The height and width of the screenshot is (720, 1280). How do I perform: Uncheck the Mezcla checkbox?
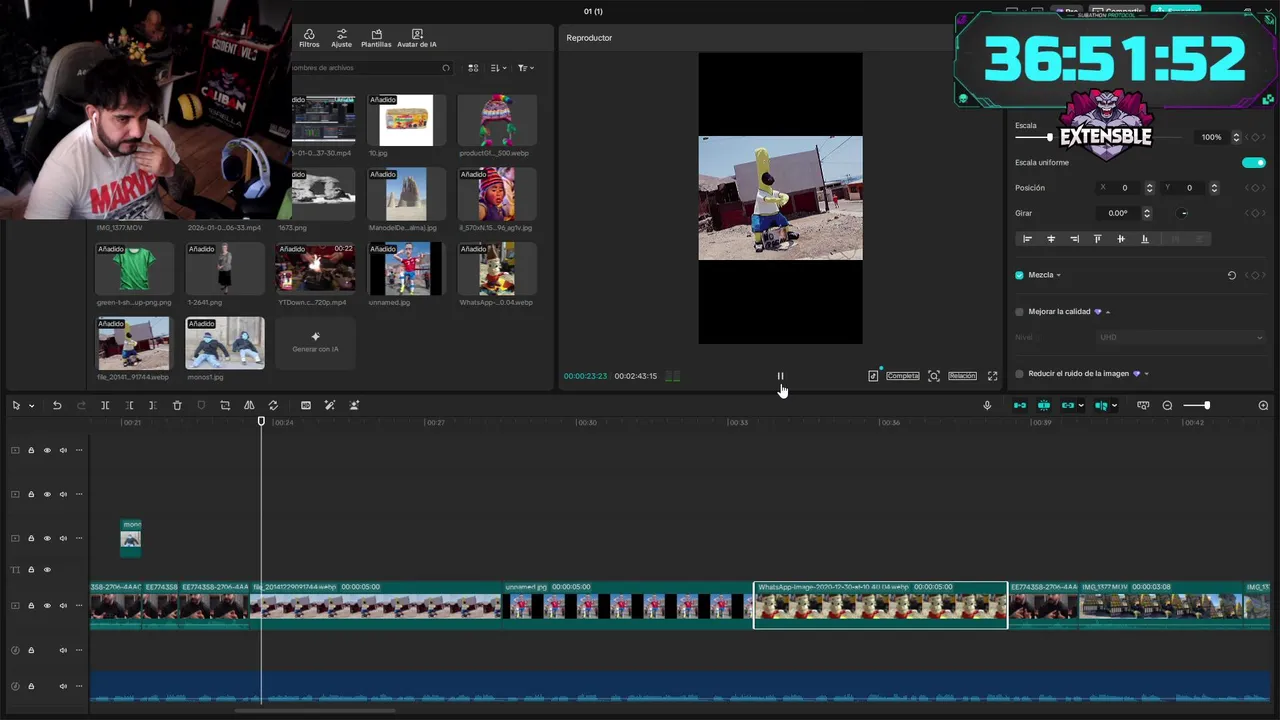[1019, 275]
